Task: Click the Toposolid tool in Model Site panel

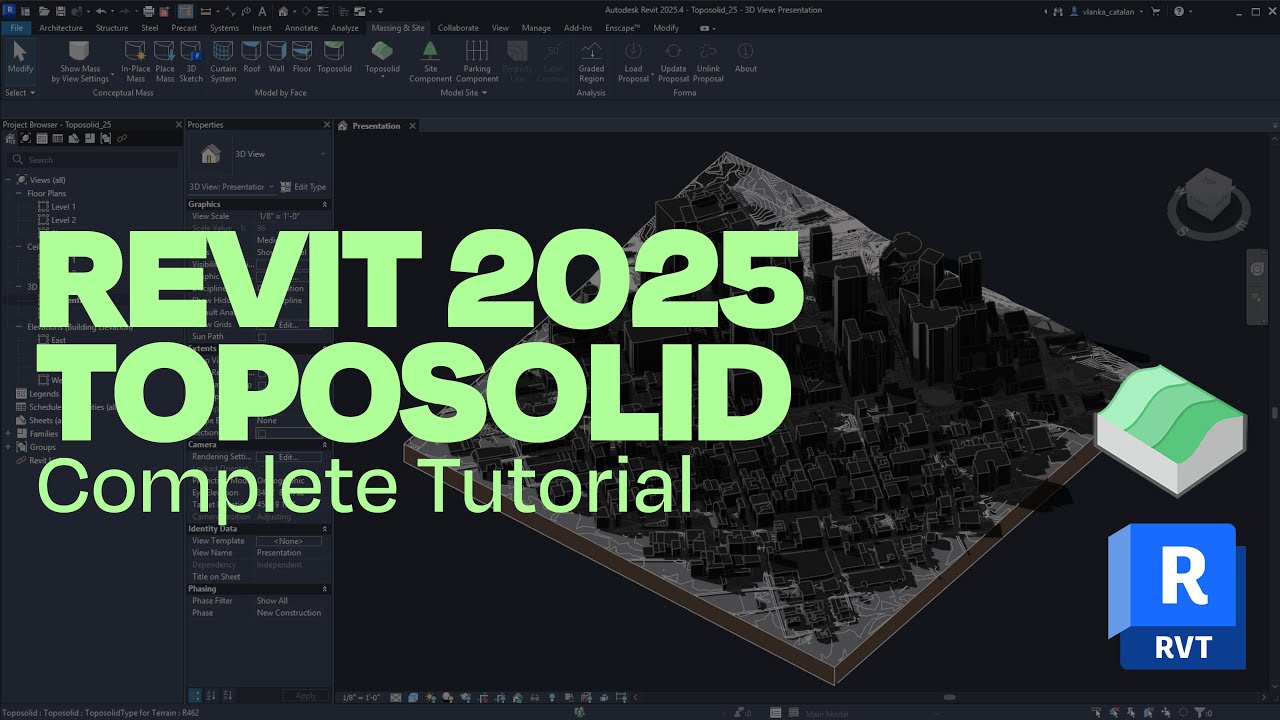Action: [382, 58]
